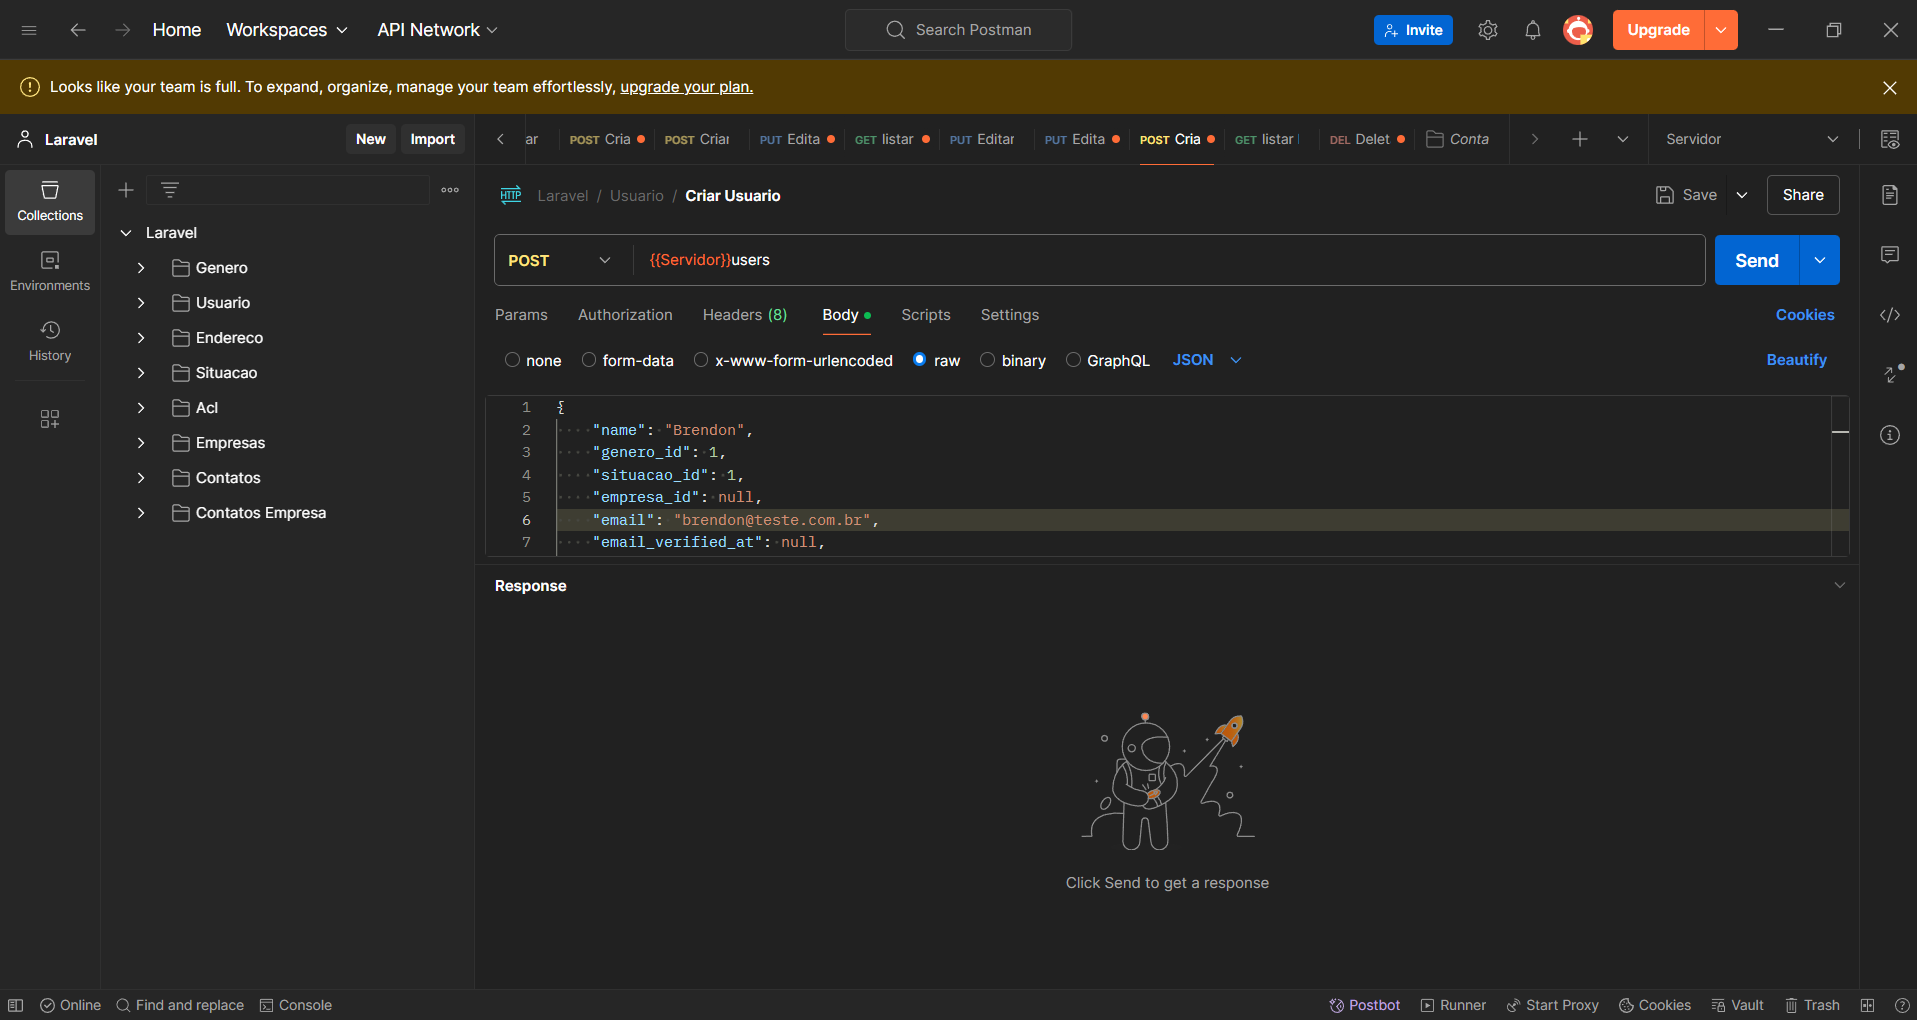Click the request URL input field

[x=1168, y=260]
